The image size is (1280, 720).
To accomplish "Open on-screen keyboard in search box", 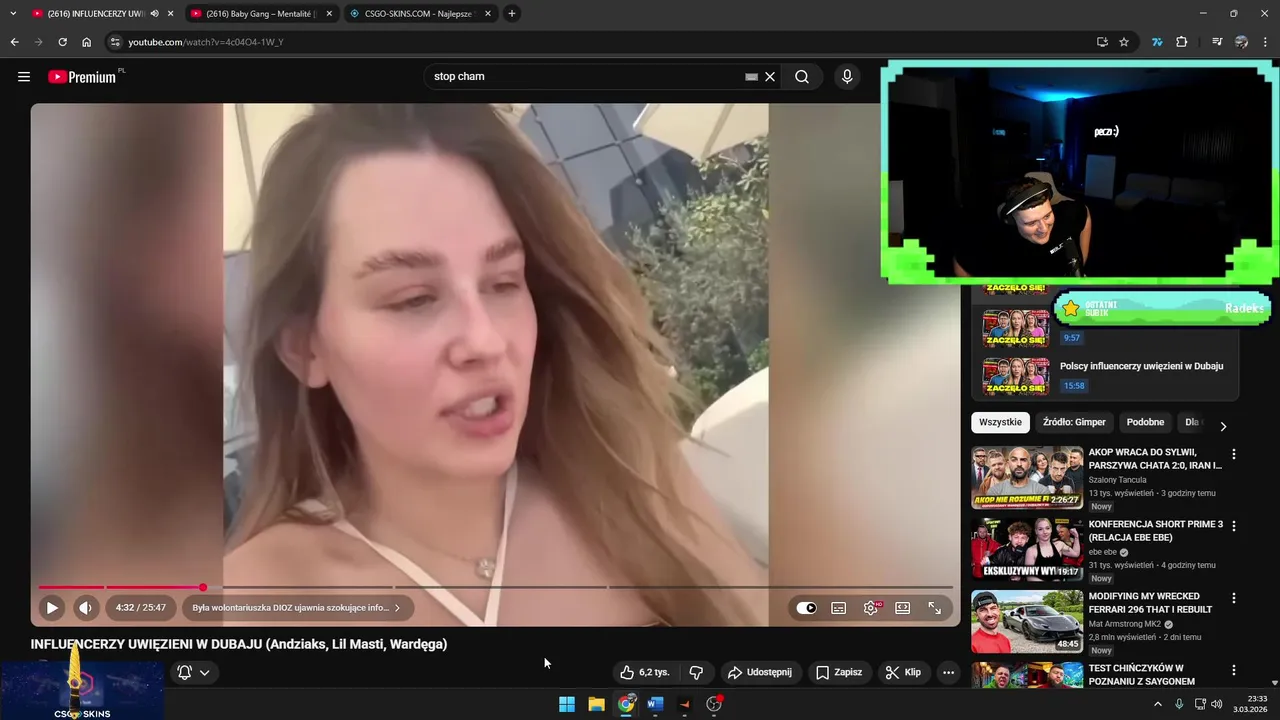I will click(751, 77).
